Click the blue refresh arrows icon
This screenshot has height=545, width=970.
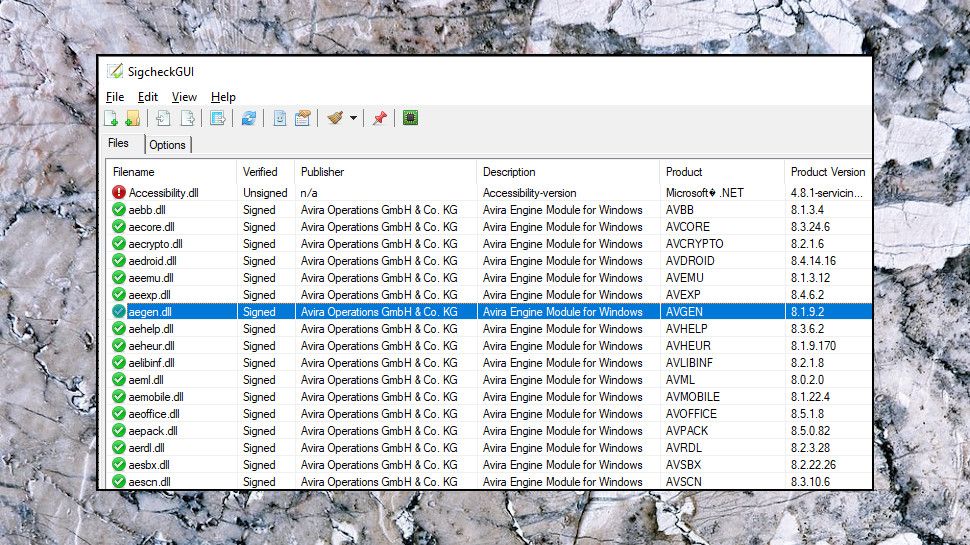point(249,118)
